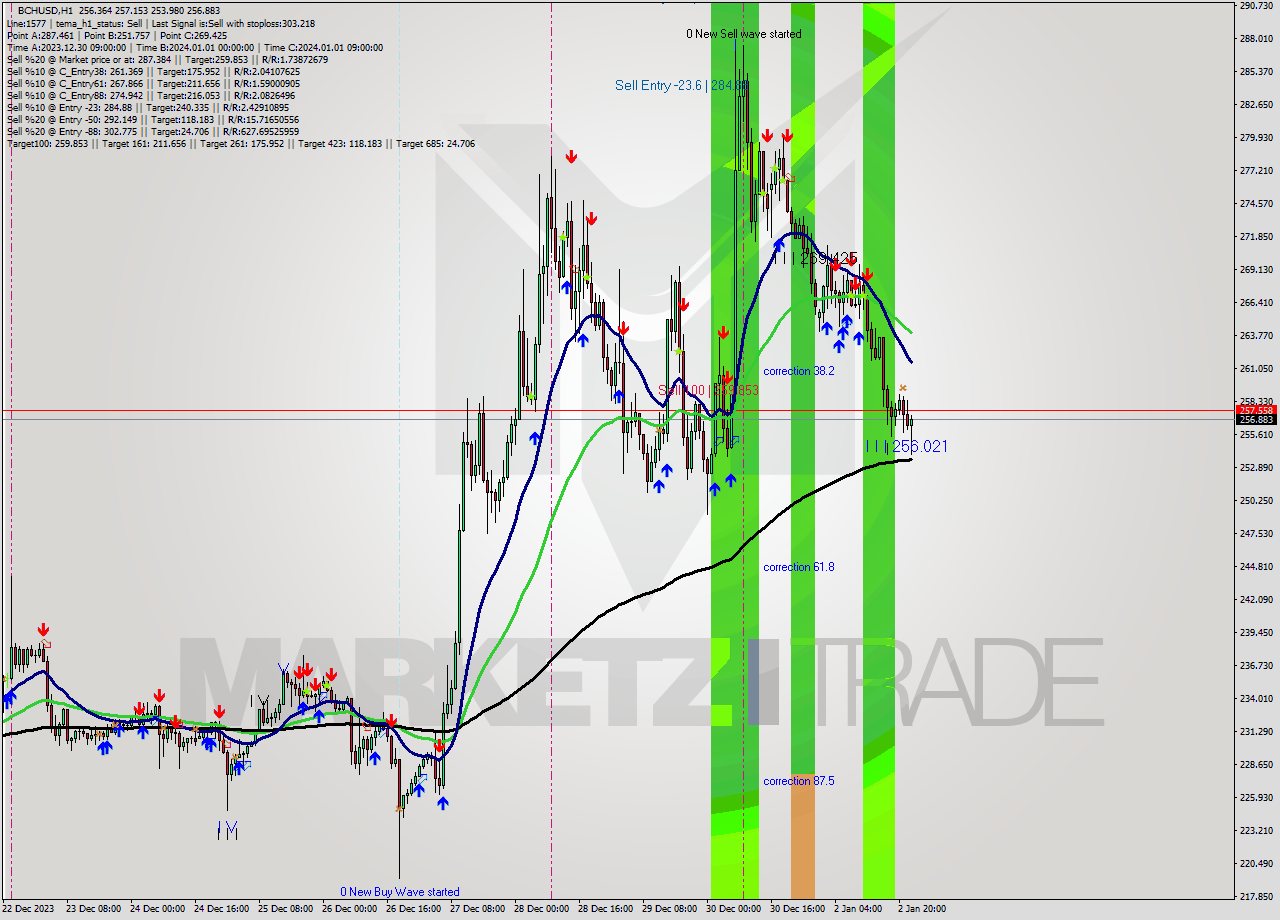Click the '26 Dec 16:00' time label
The image size is (1280, 920).
tap(413, 909)
